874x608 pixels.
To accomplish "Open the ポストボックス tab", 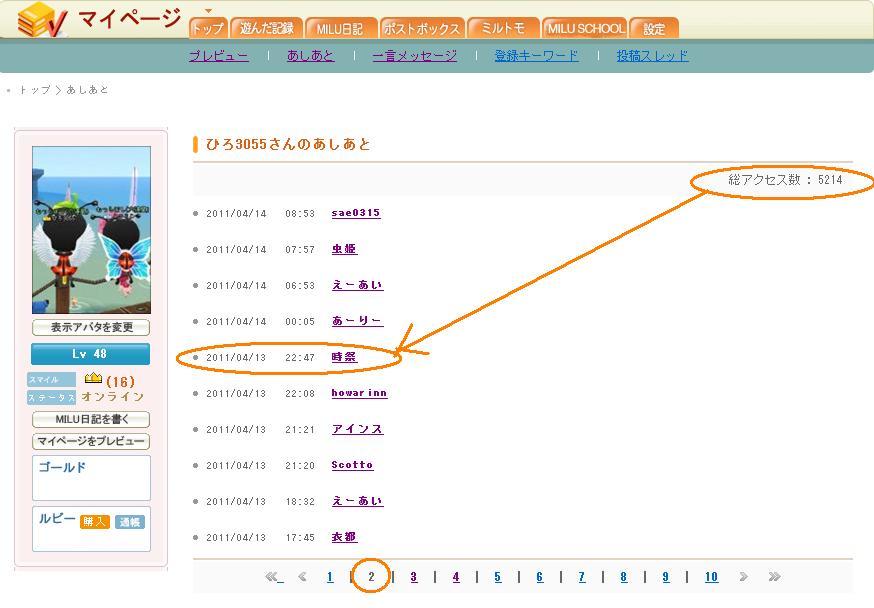I will click(422, 28).
